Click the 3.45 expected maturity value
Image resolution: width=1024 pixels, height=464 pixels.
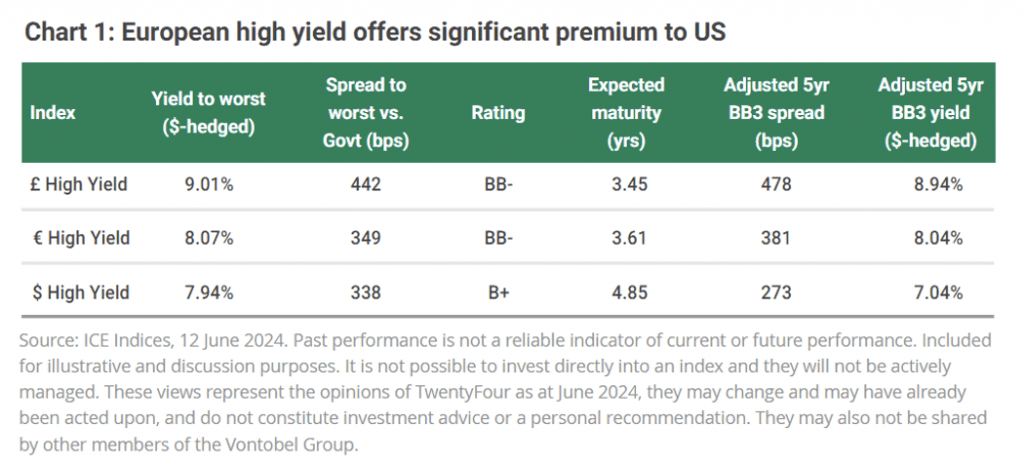pos(626,184)
